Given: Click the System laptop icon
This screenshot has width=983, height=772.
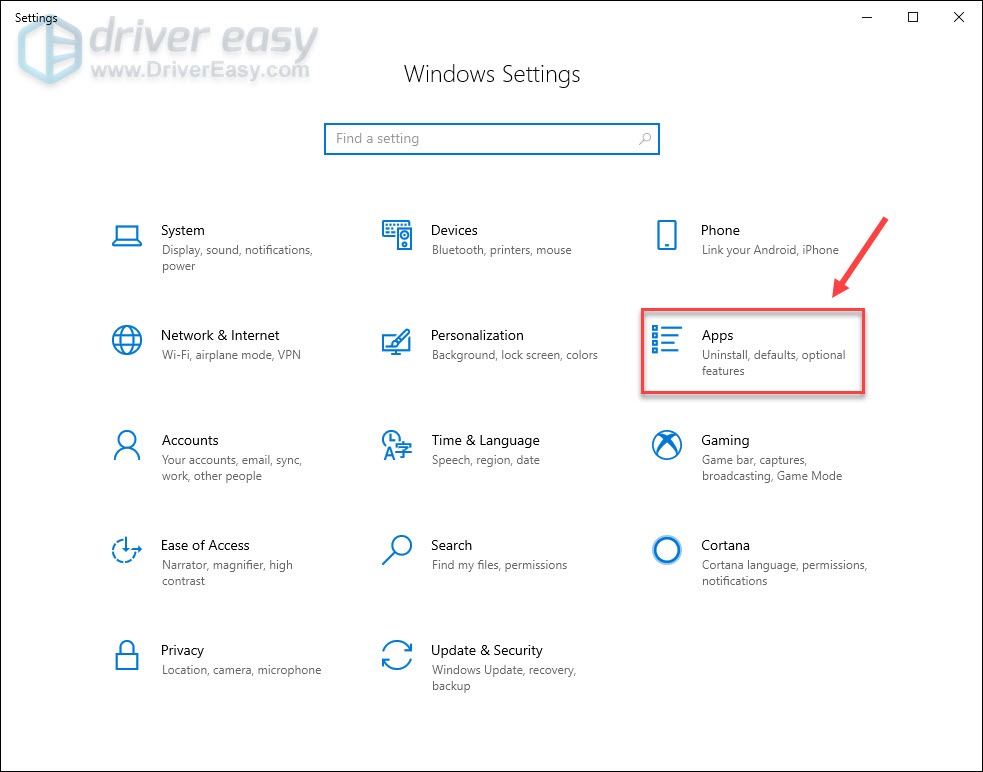Looking at the screenshot, I should [127, 236].
